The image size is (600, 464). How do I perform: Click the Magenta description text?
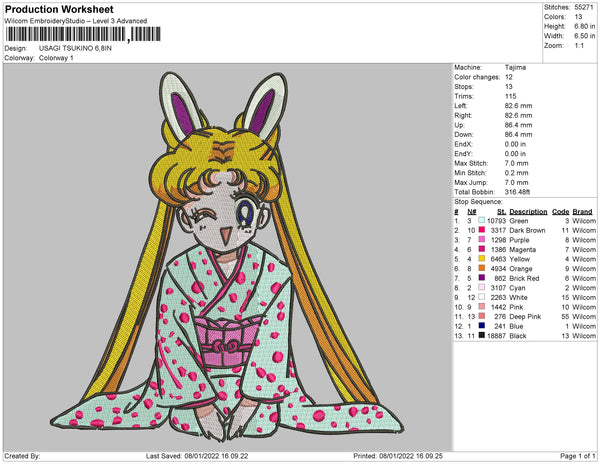[522, 249]
